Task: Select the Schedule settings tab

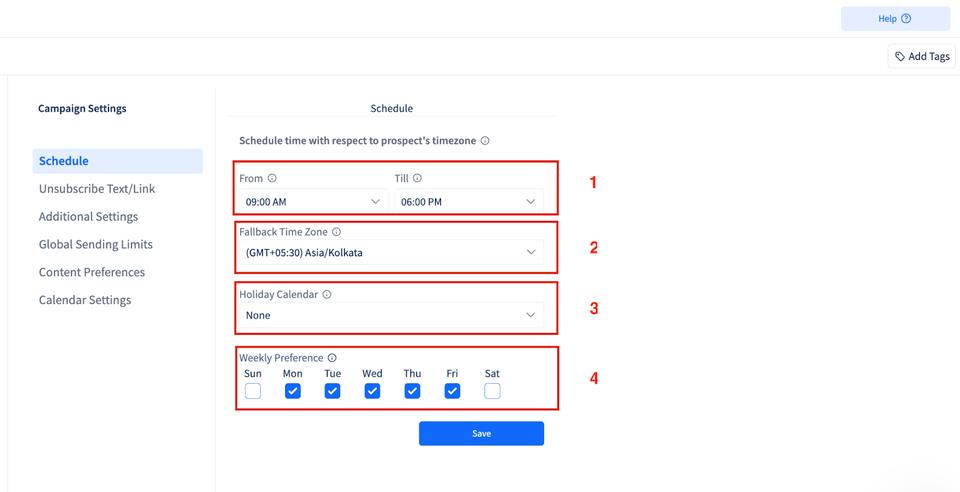Action: pyautogui.click(x=118, y=161)
